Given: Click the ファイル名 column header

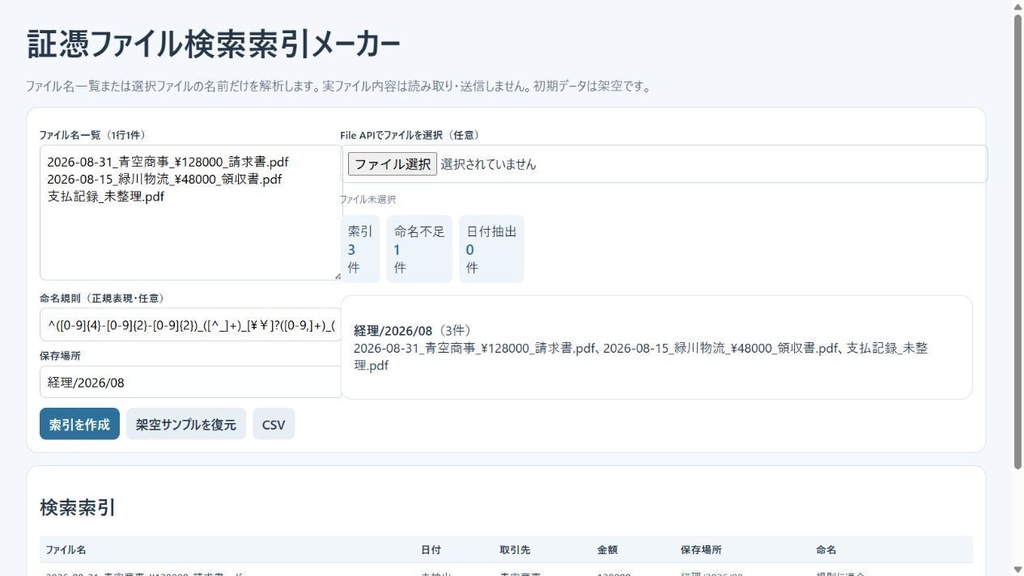Looking at the screenshot, I should (x=65, y=550).
